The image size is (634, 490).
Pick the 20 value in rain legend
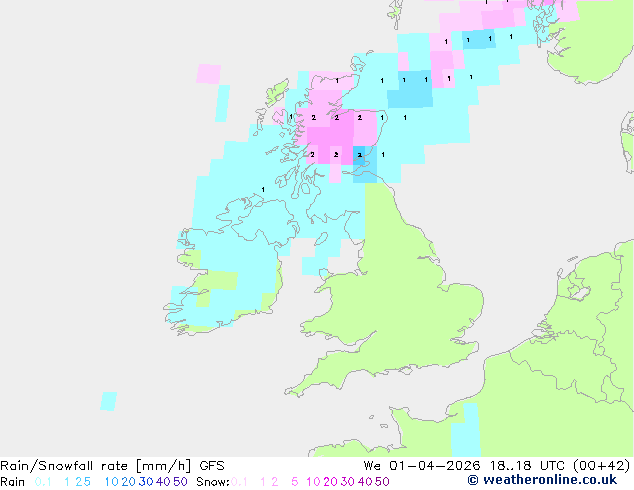coord(128,482)
